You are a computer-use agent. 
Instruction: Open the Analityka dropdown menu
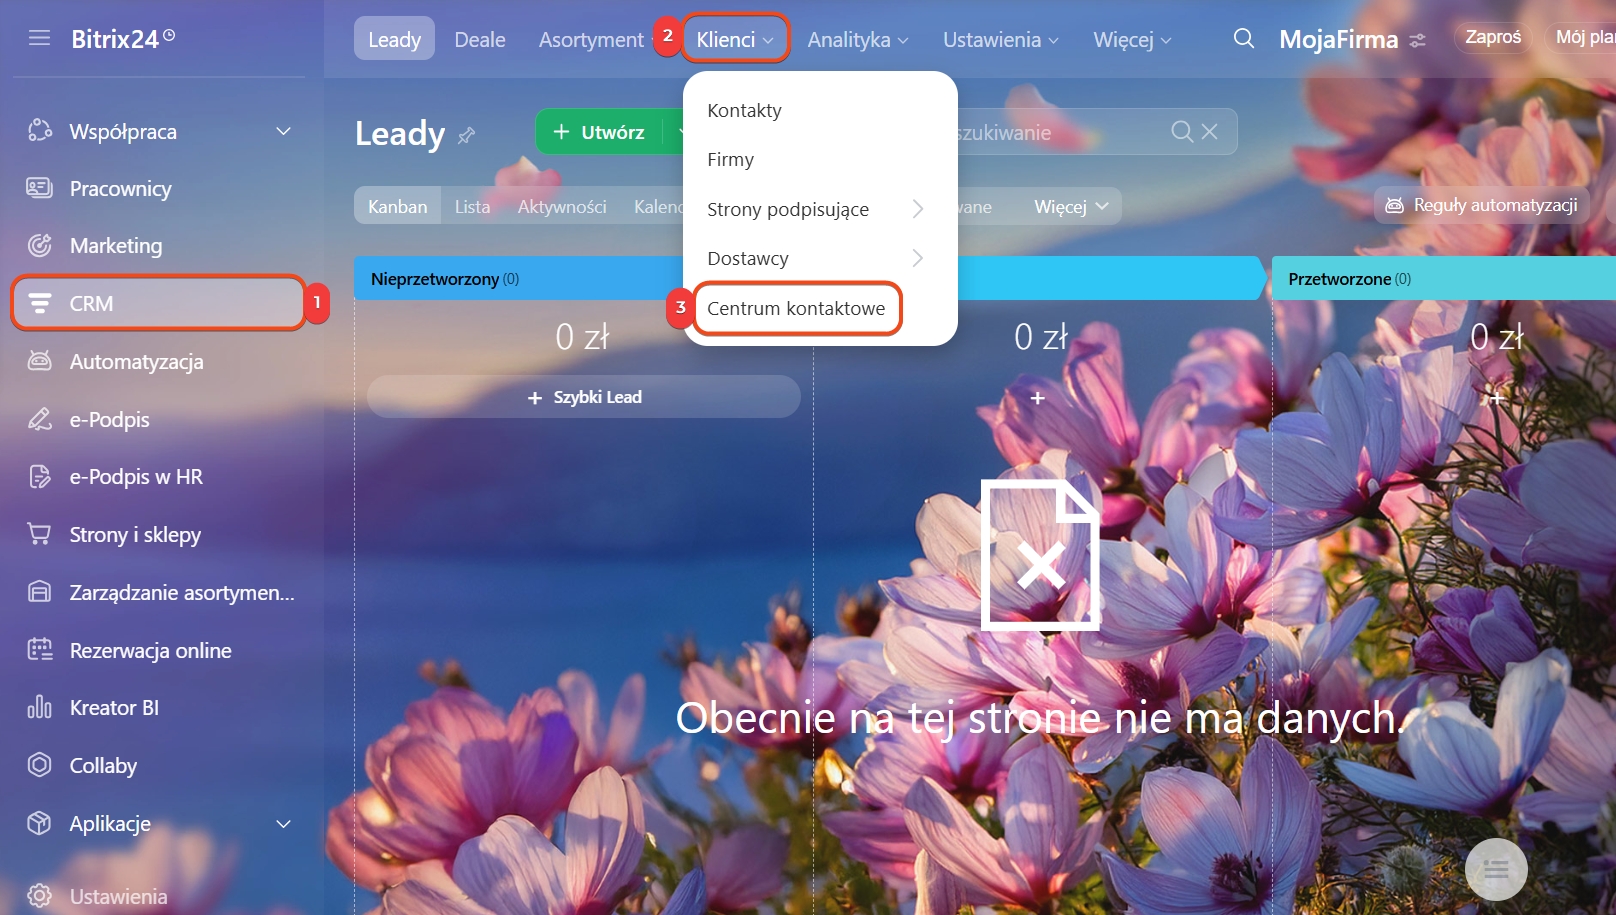pos(858,40)
